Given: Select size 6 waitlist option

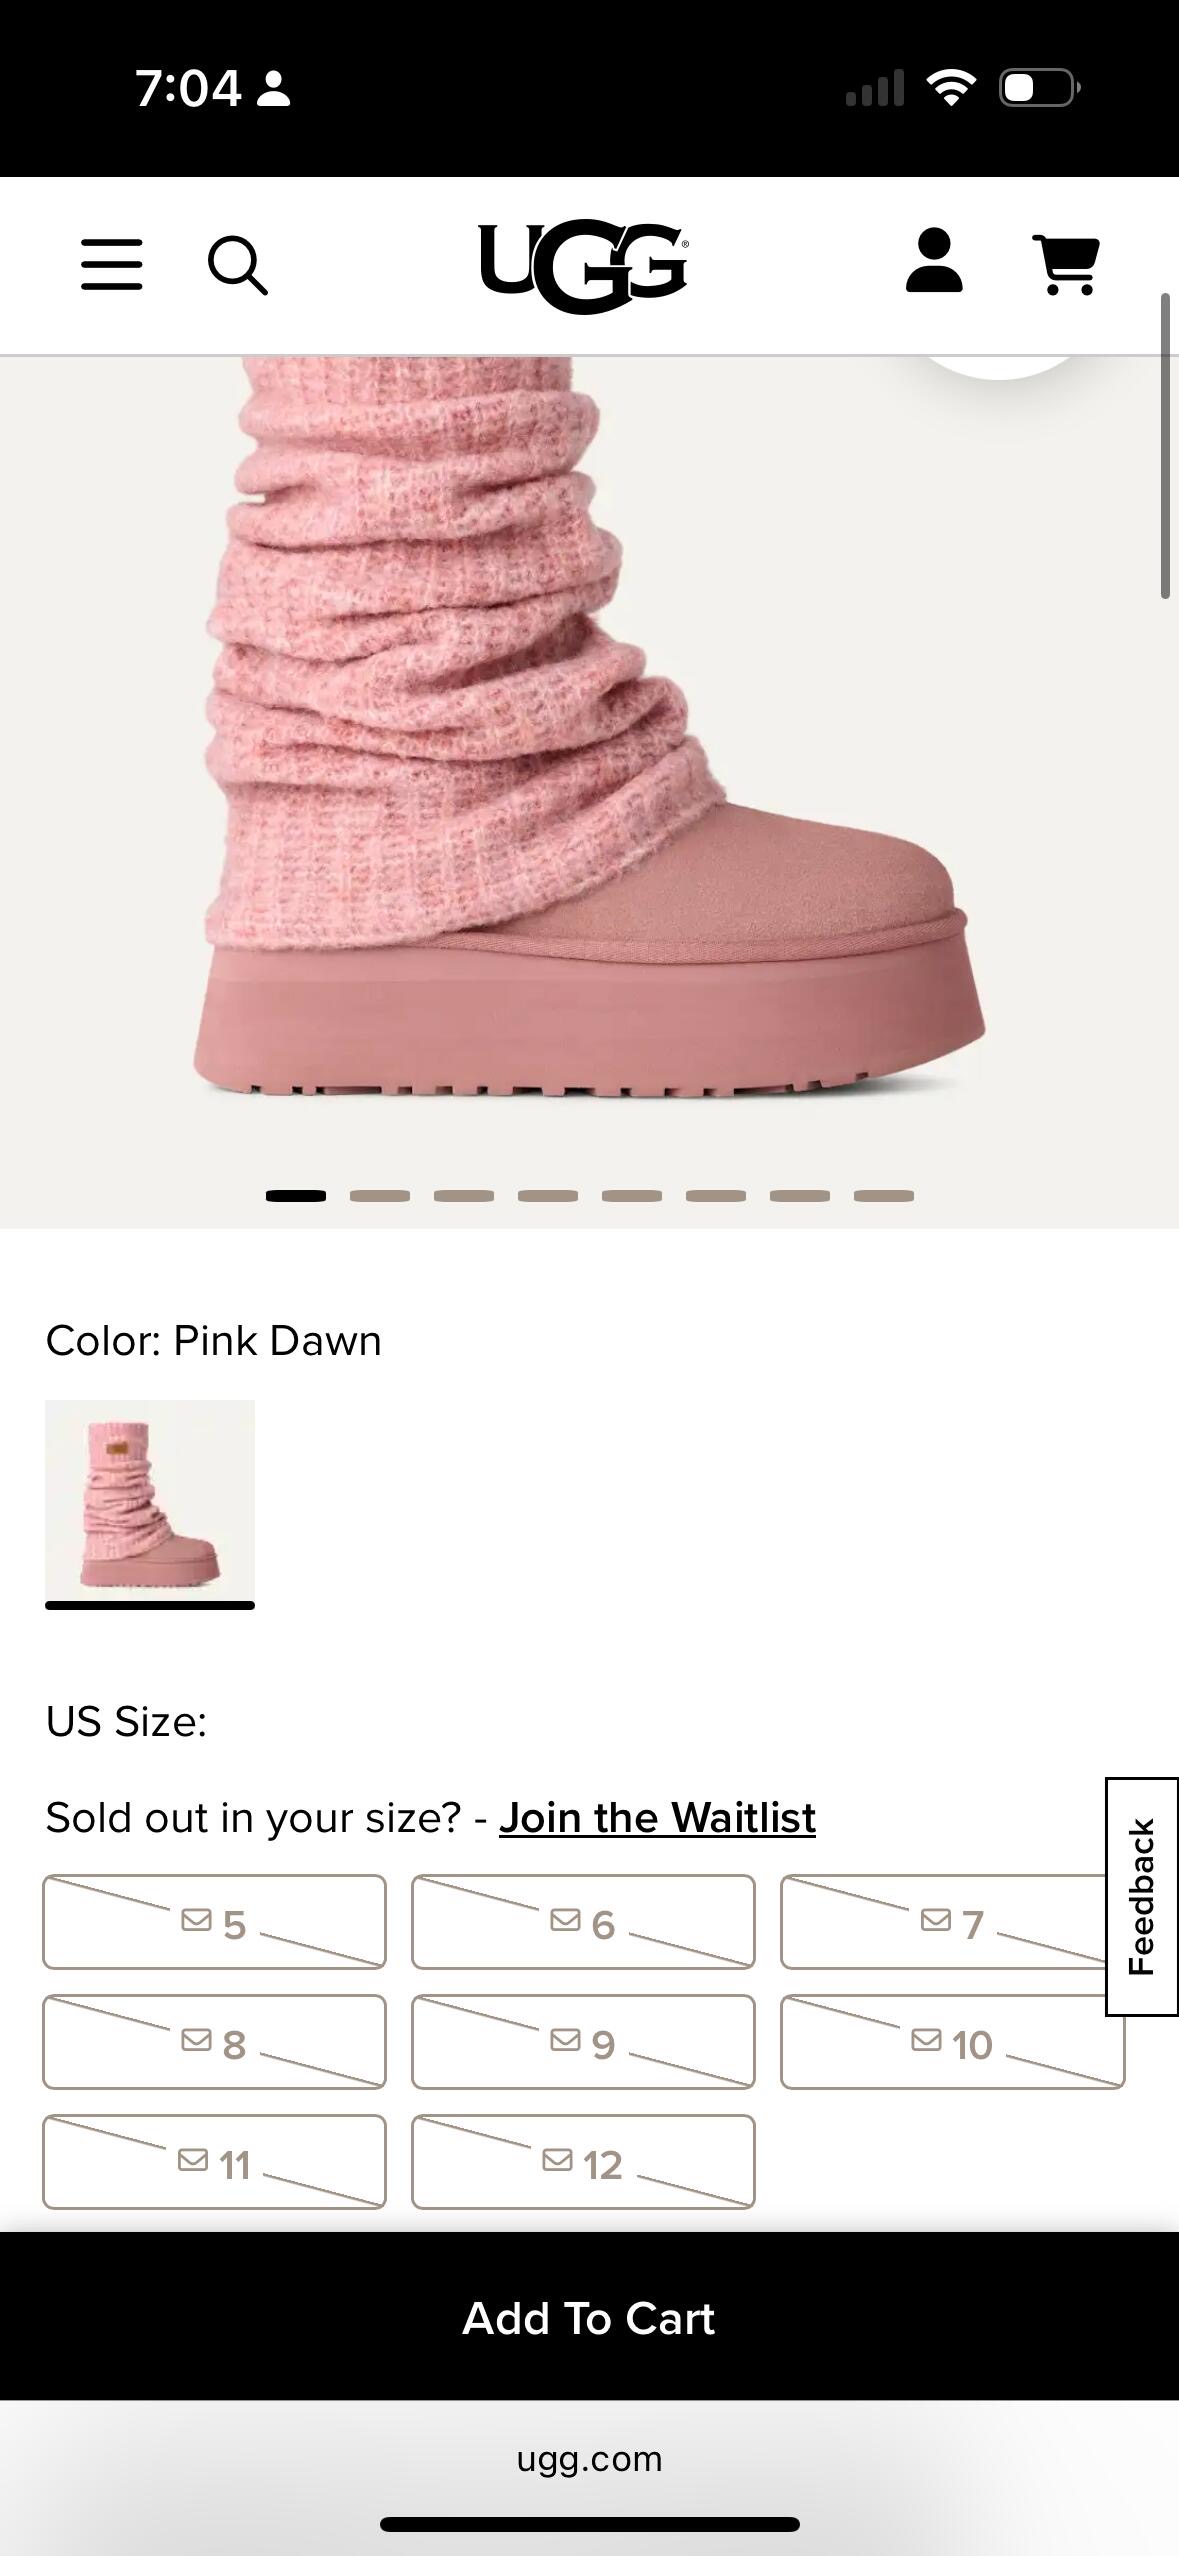Looking at the screenshot, I should (x=583, y=1922).
